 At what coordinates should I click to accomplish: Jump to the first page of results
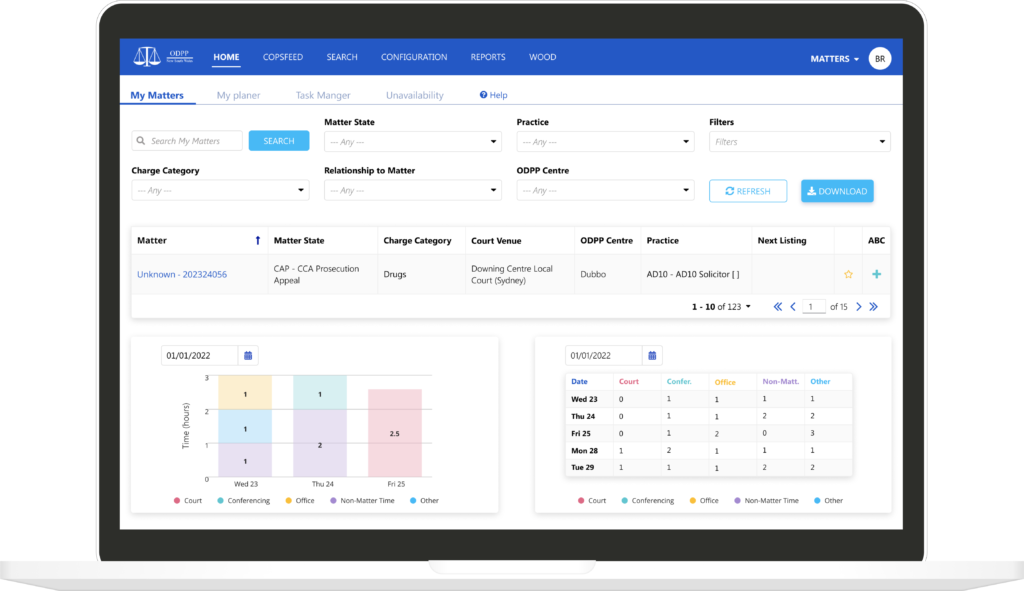778,307
